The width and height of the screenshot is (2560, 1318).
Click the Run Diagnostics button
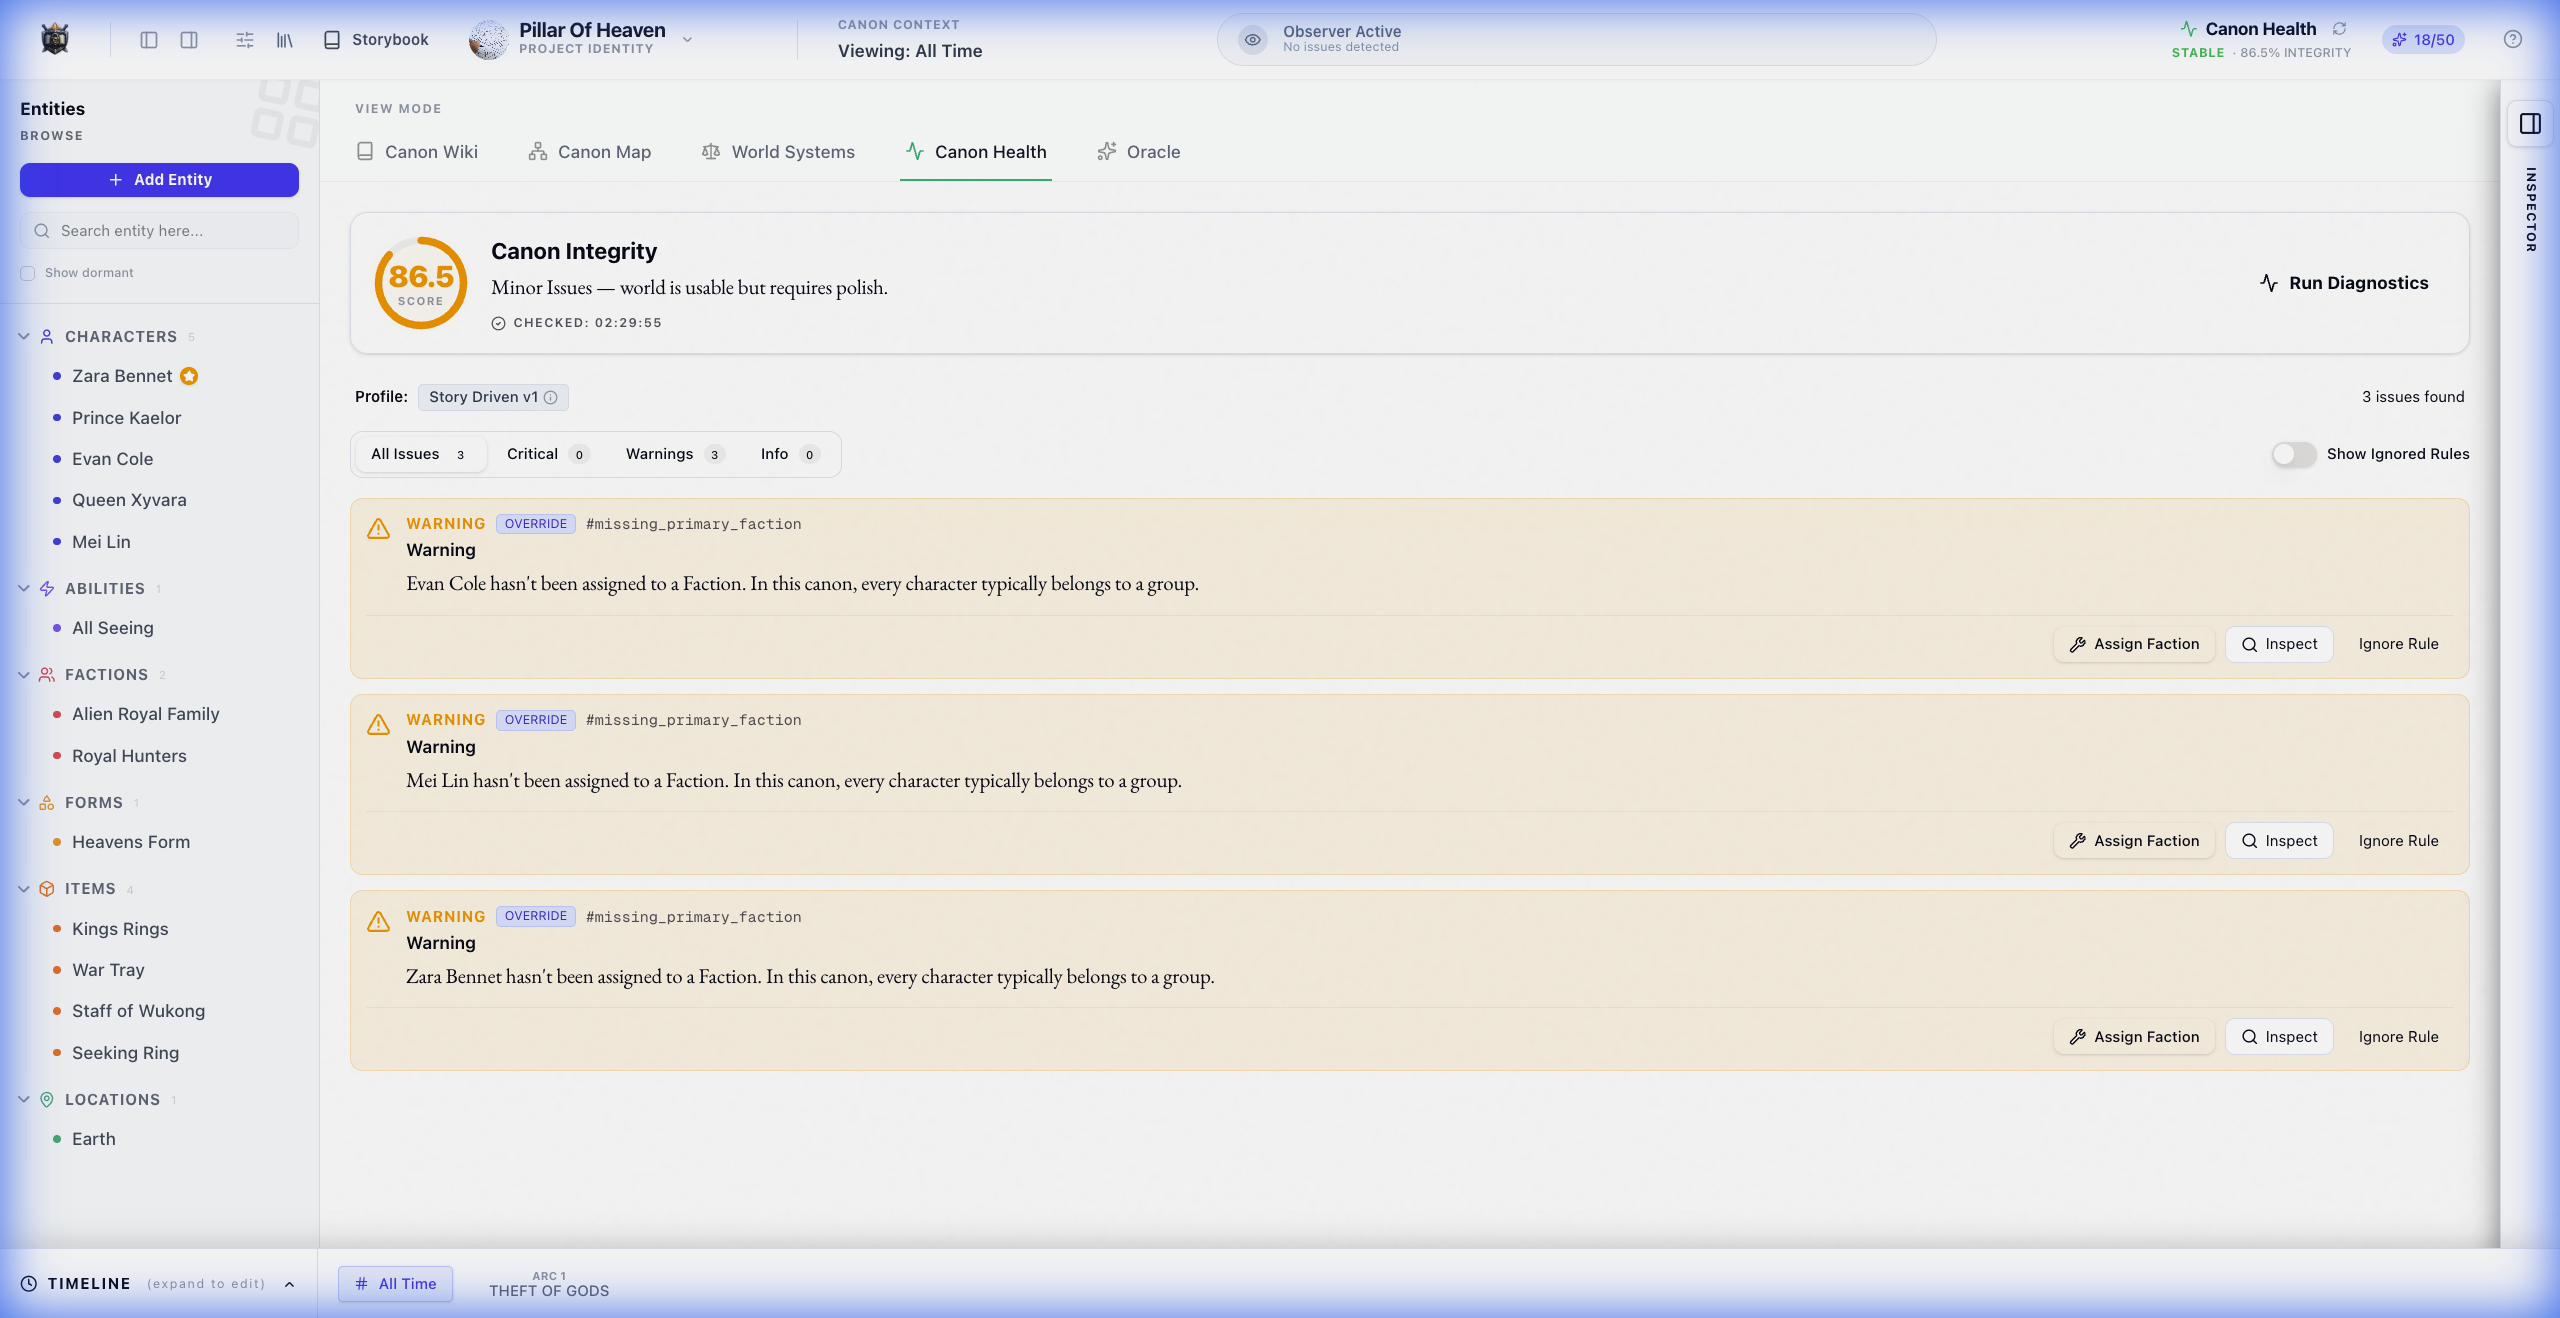[x=2343, y=283]
